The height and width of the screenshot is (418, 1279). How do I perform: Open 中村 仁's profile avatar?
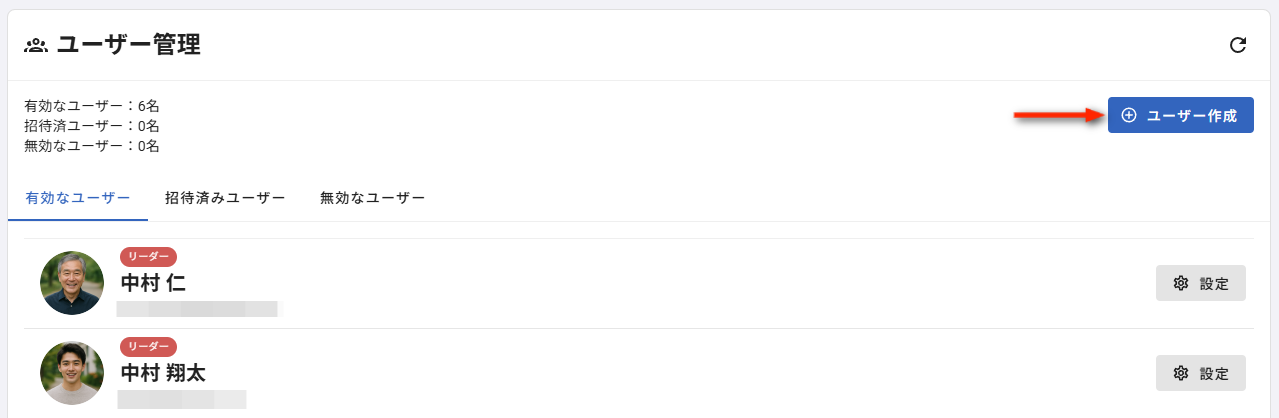point(72,283)
